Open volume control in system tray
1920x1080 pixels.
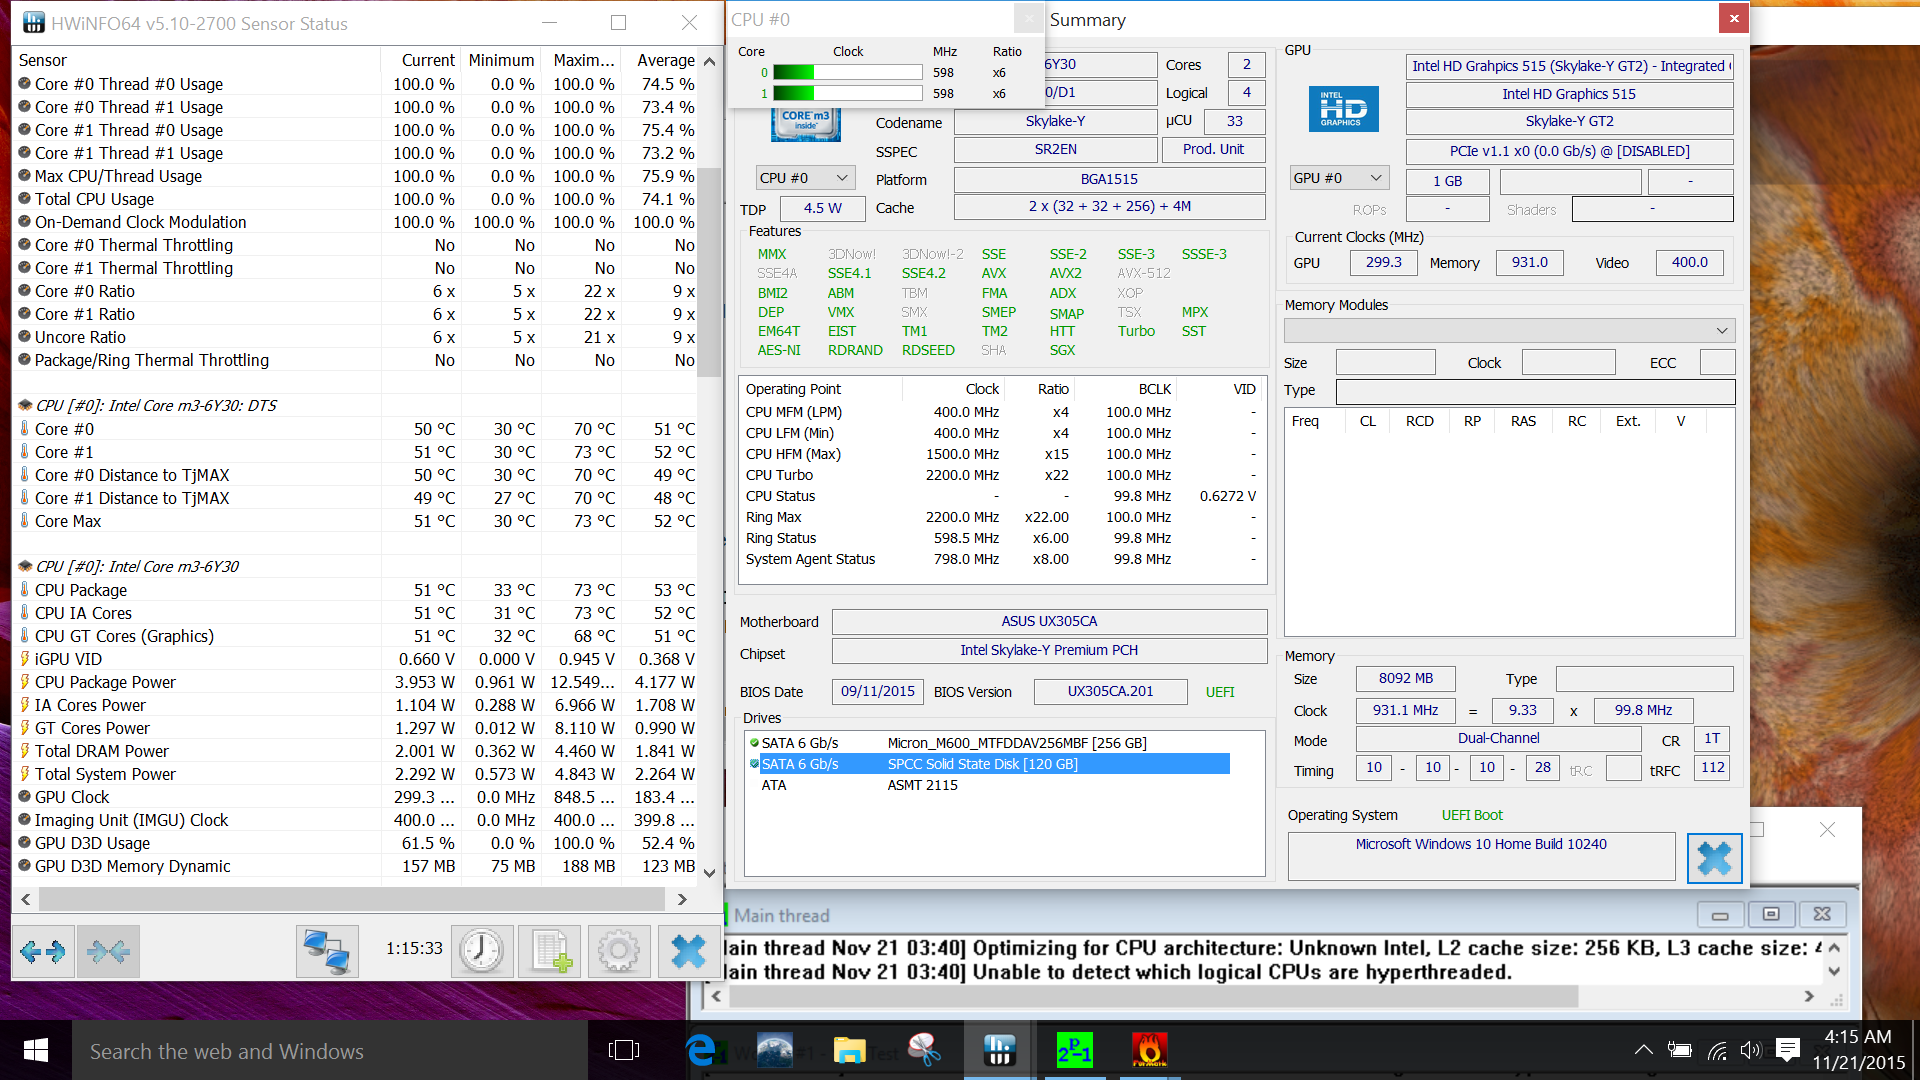[x=1750, y=1050]
